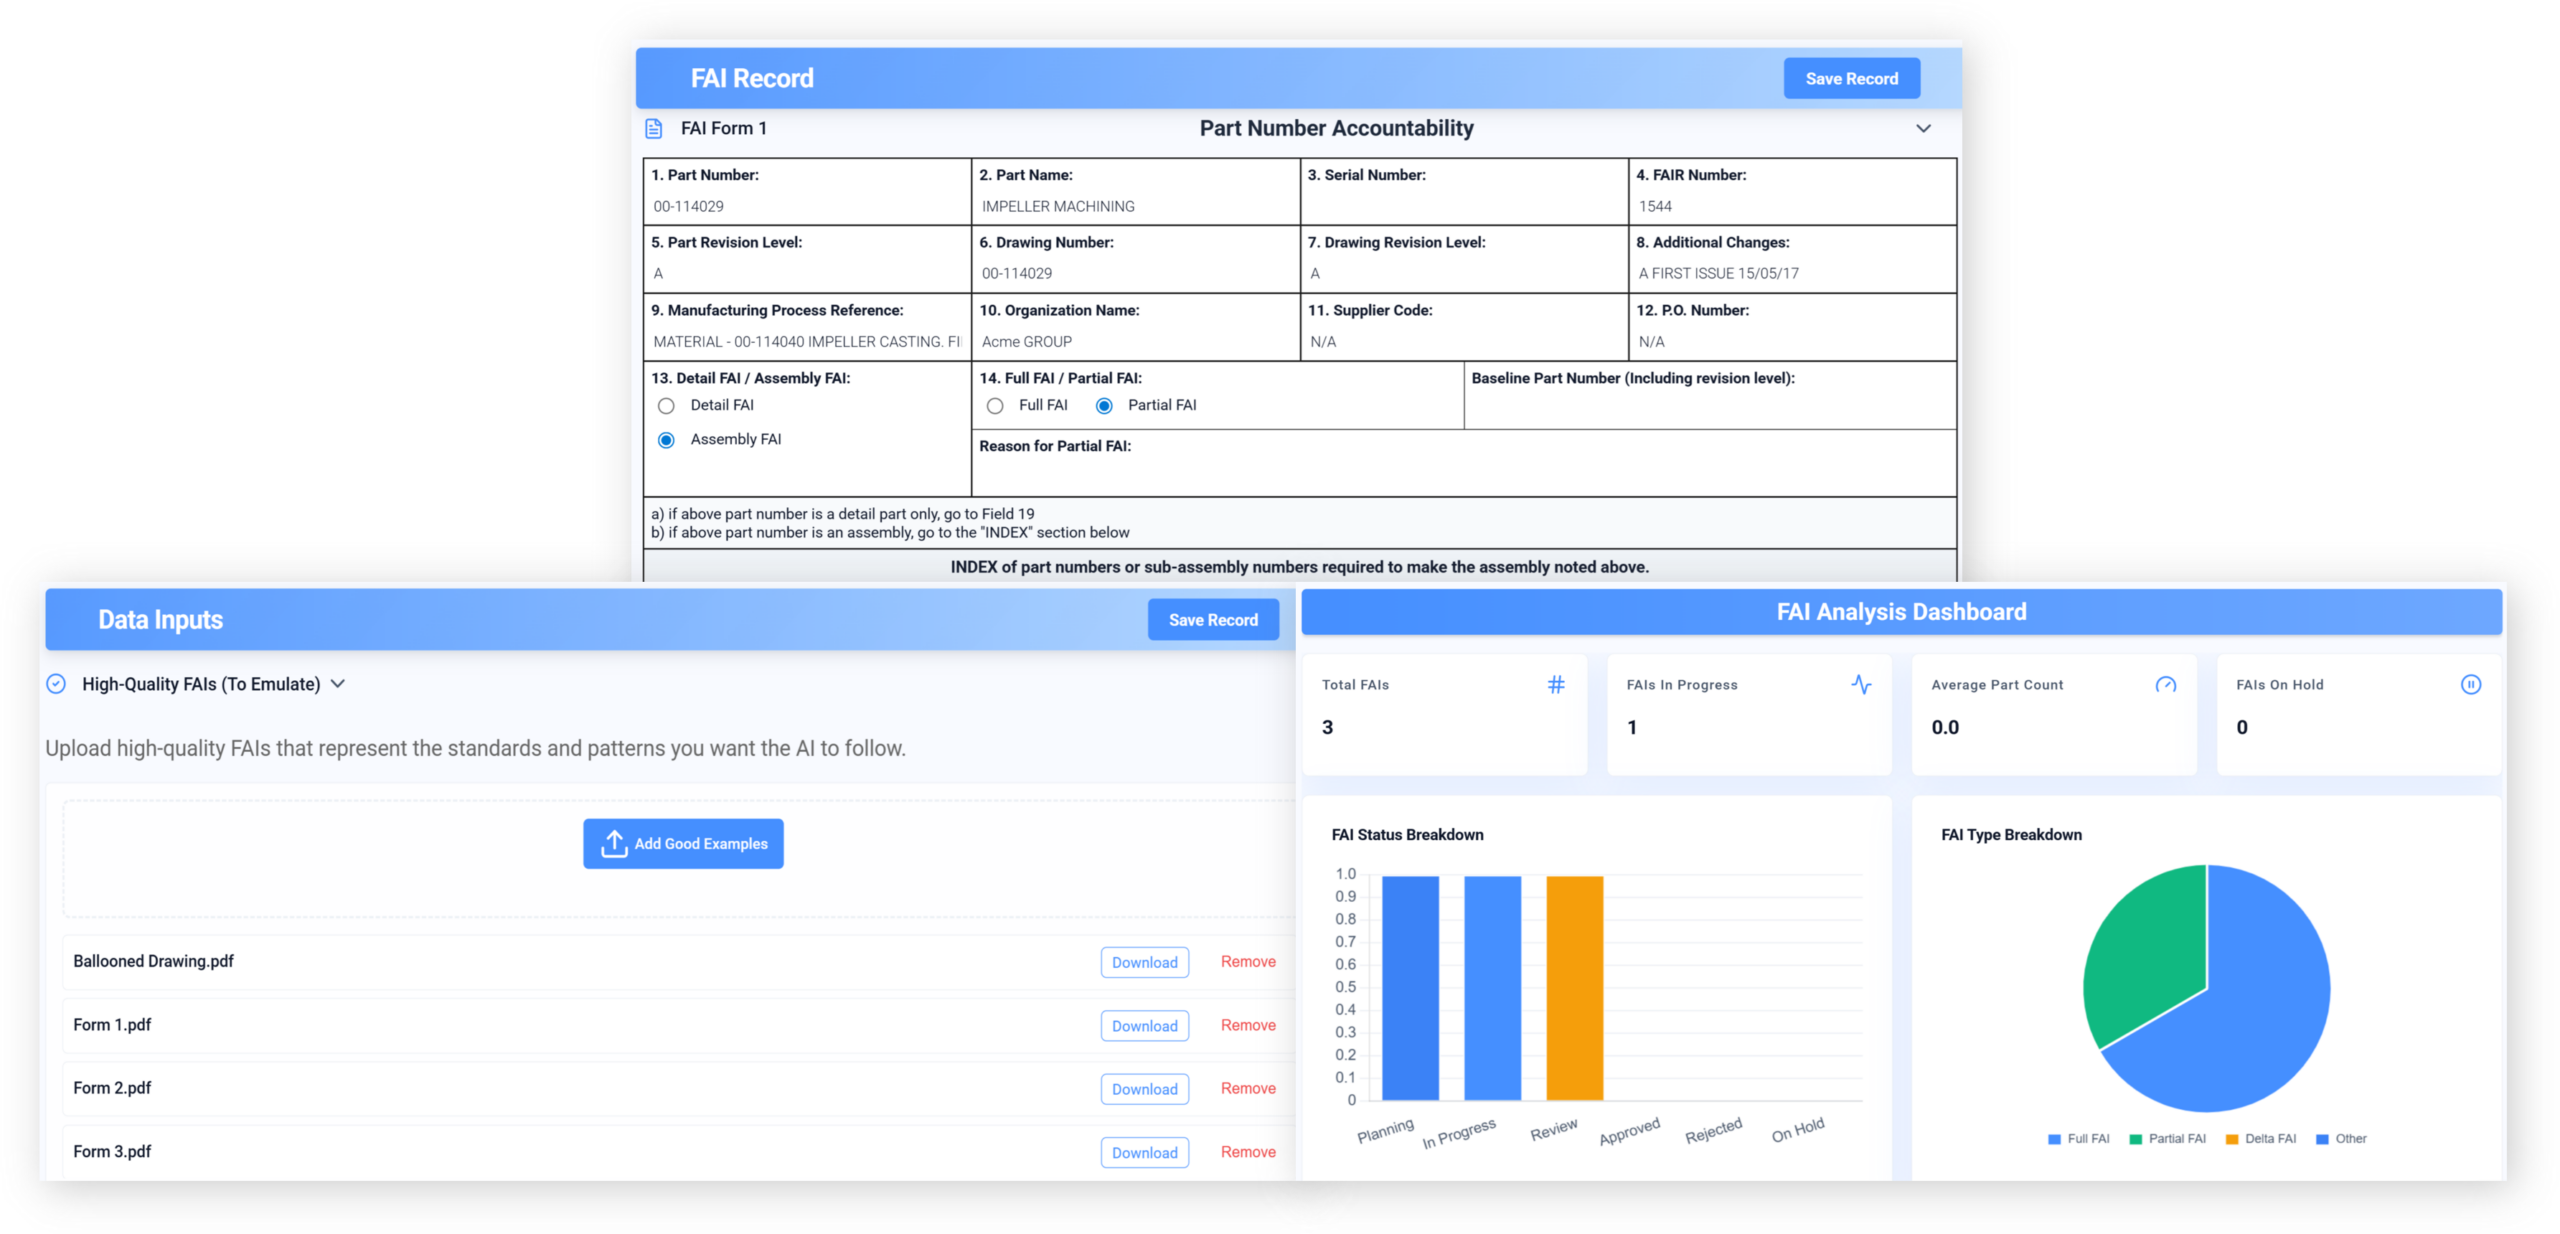Viewport: 2560px width, 1234px height.
Task: Click Save Record in Data Inputs panel
Action: click(x=1212, y=620)
